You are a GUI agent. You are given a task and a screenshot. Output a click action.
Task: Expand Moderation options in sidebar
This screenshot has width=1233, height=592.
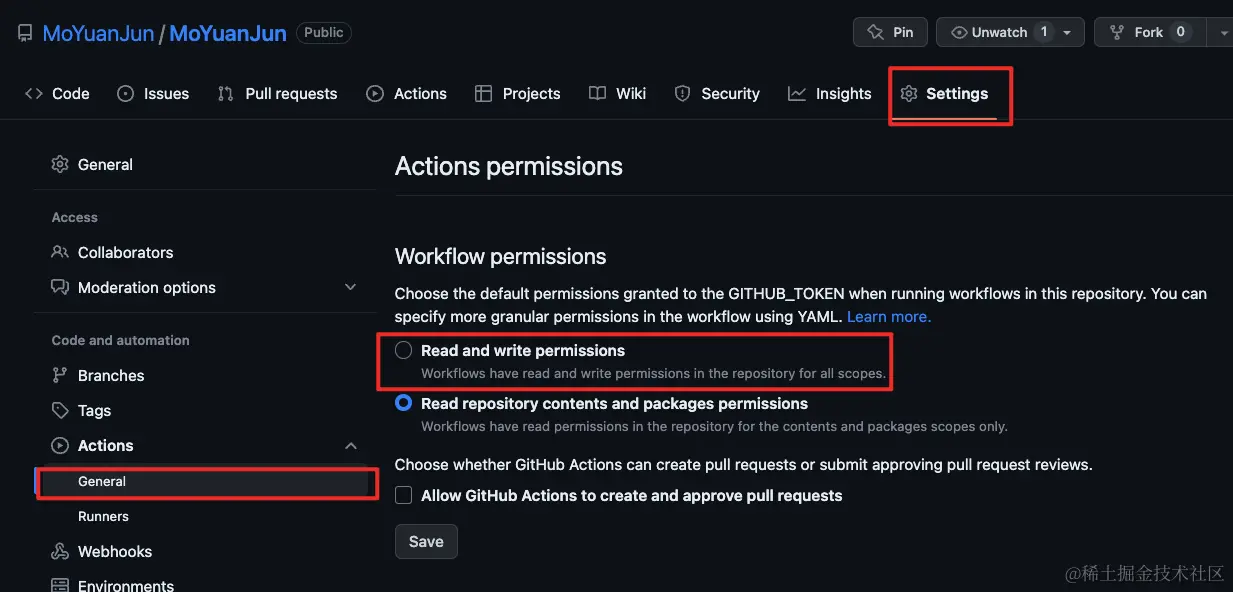tap(350, 288)
